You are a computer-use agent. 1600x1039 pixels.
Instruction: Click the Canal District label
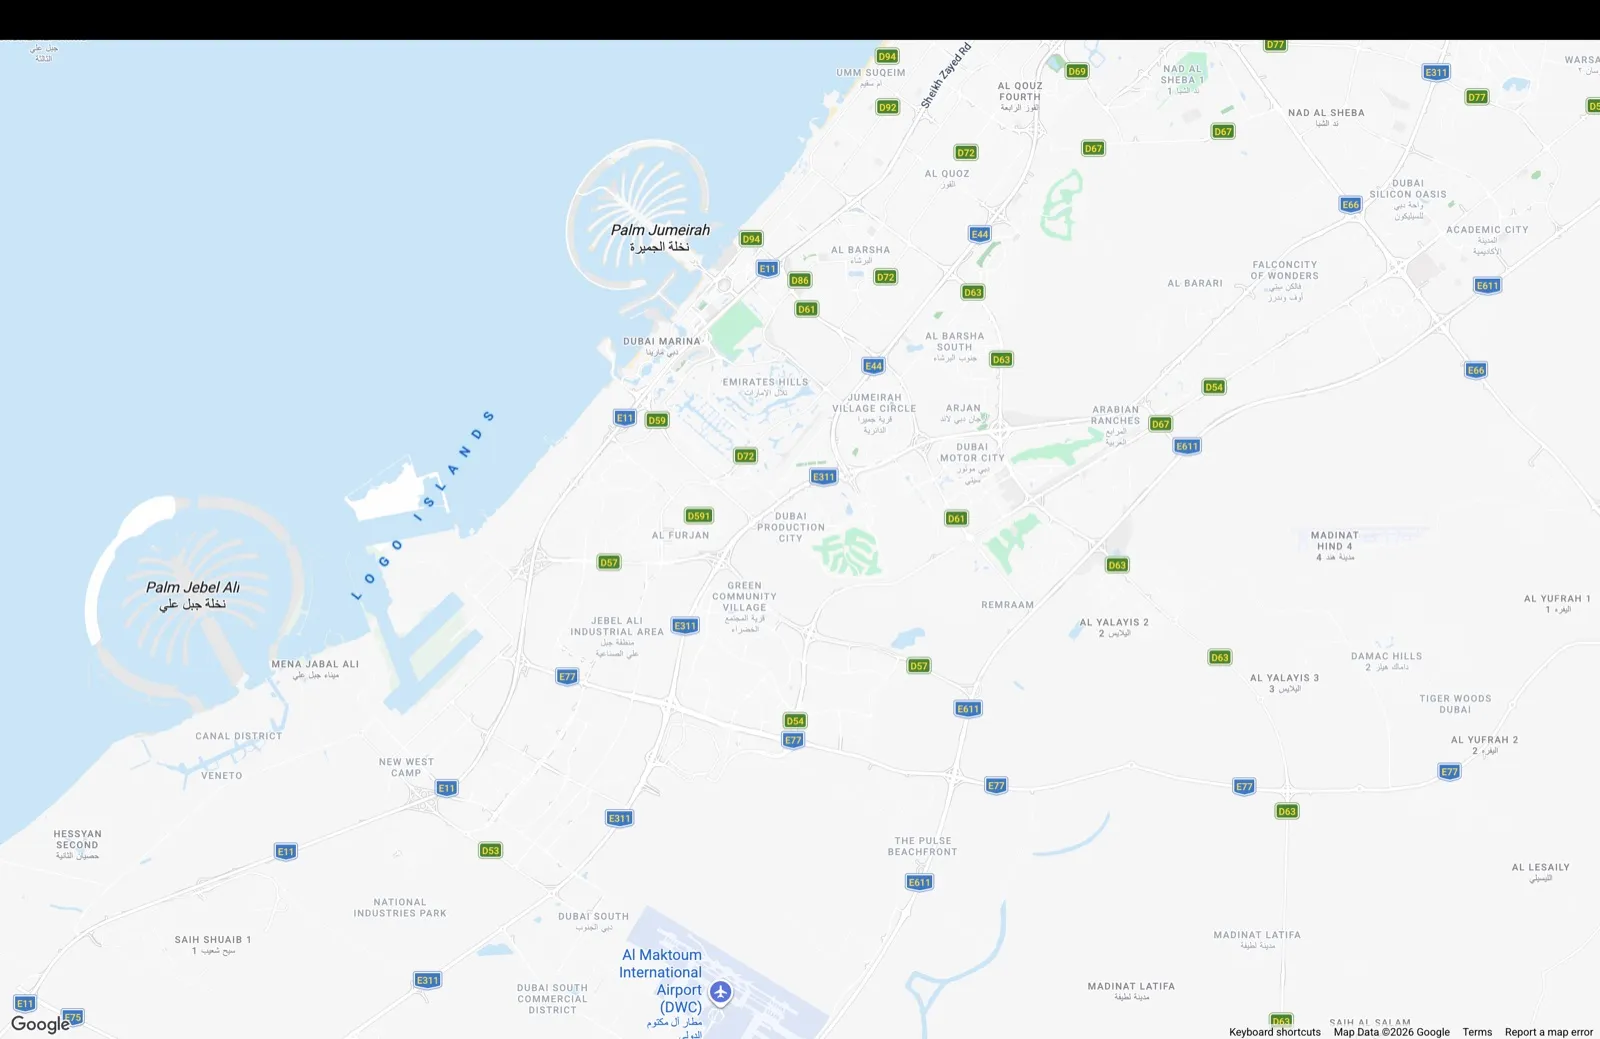(x=239, y=736)
